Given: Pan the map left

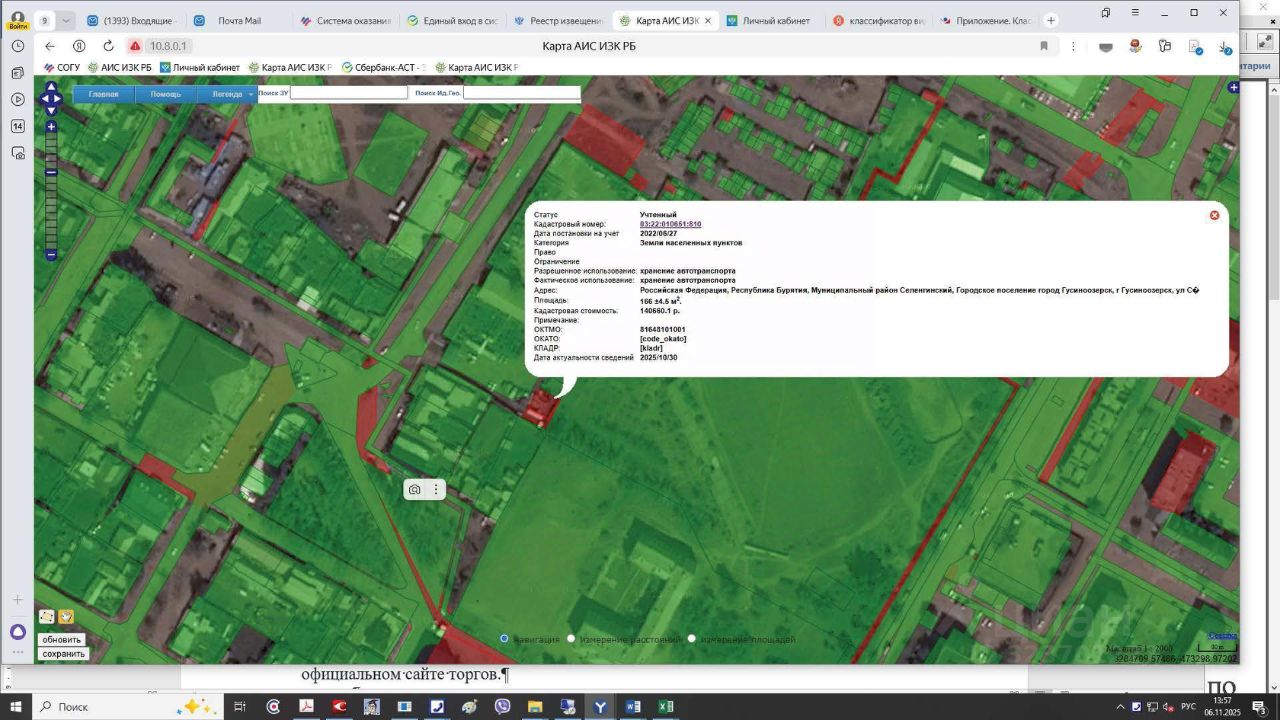Looking at the screenshot, I should [x=43, y=98].
